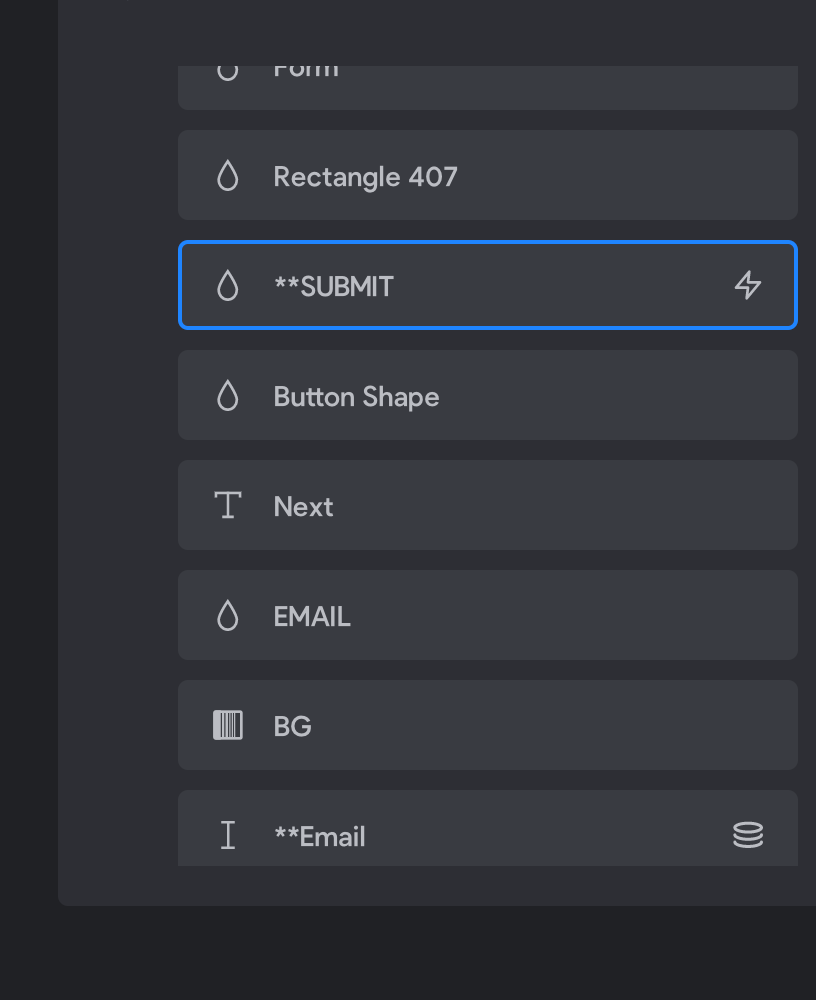Select the BG layer name

[x=293, y=726]
